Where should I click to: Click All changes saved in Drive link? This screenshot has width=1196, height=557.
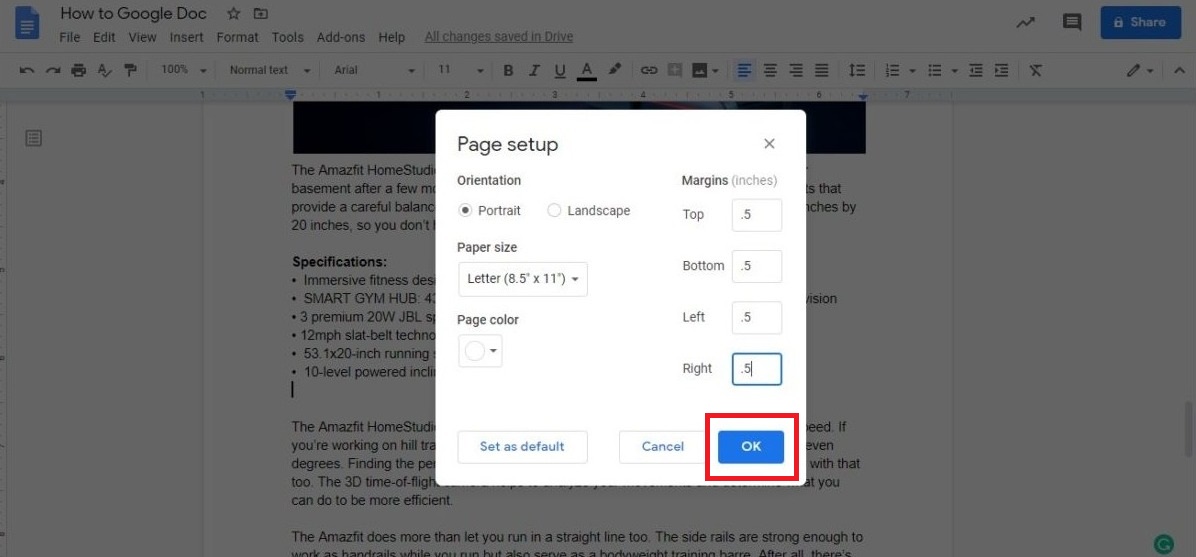499,37
